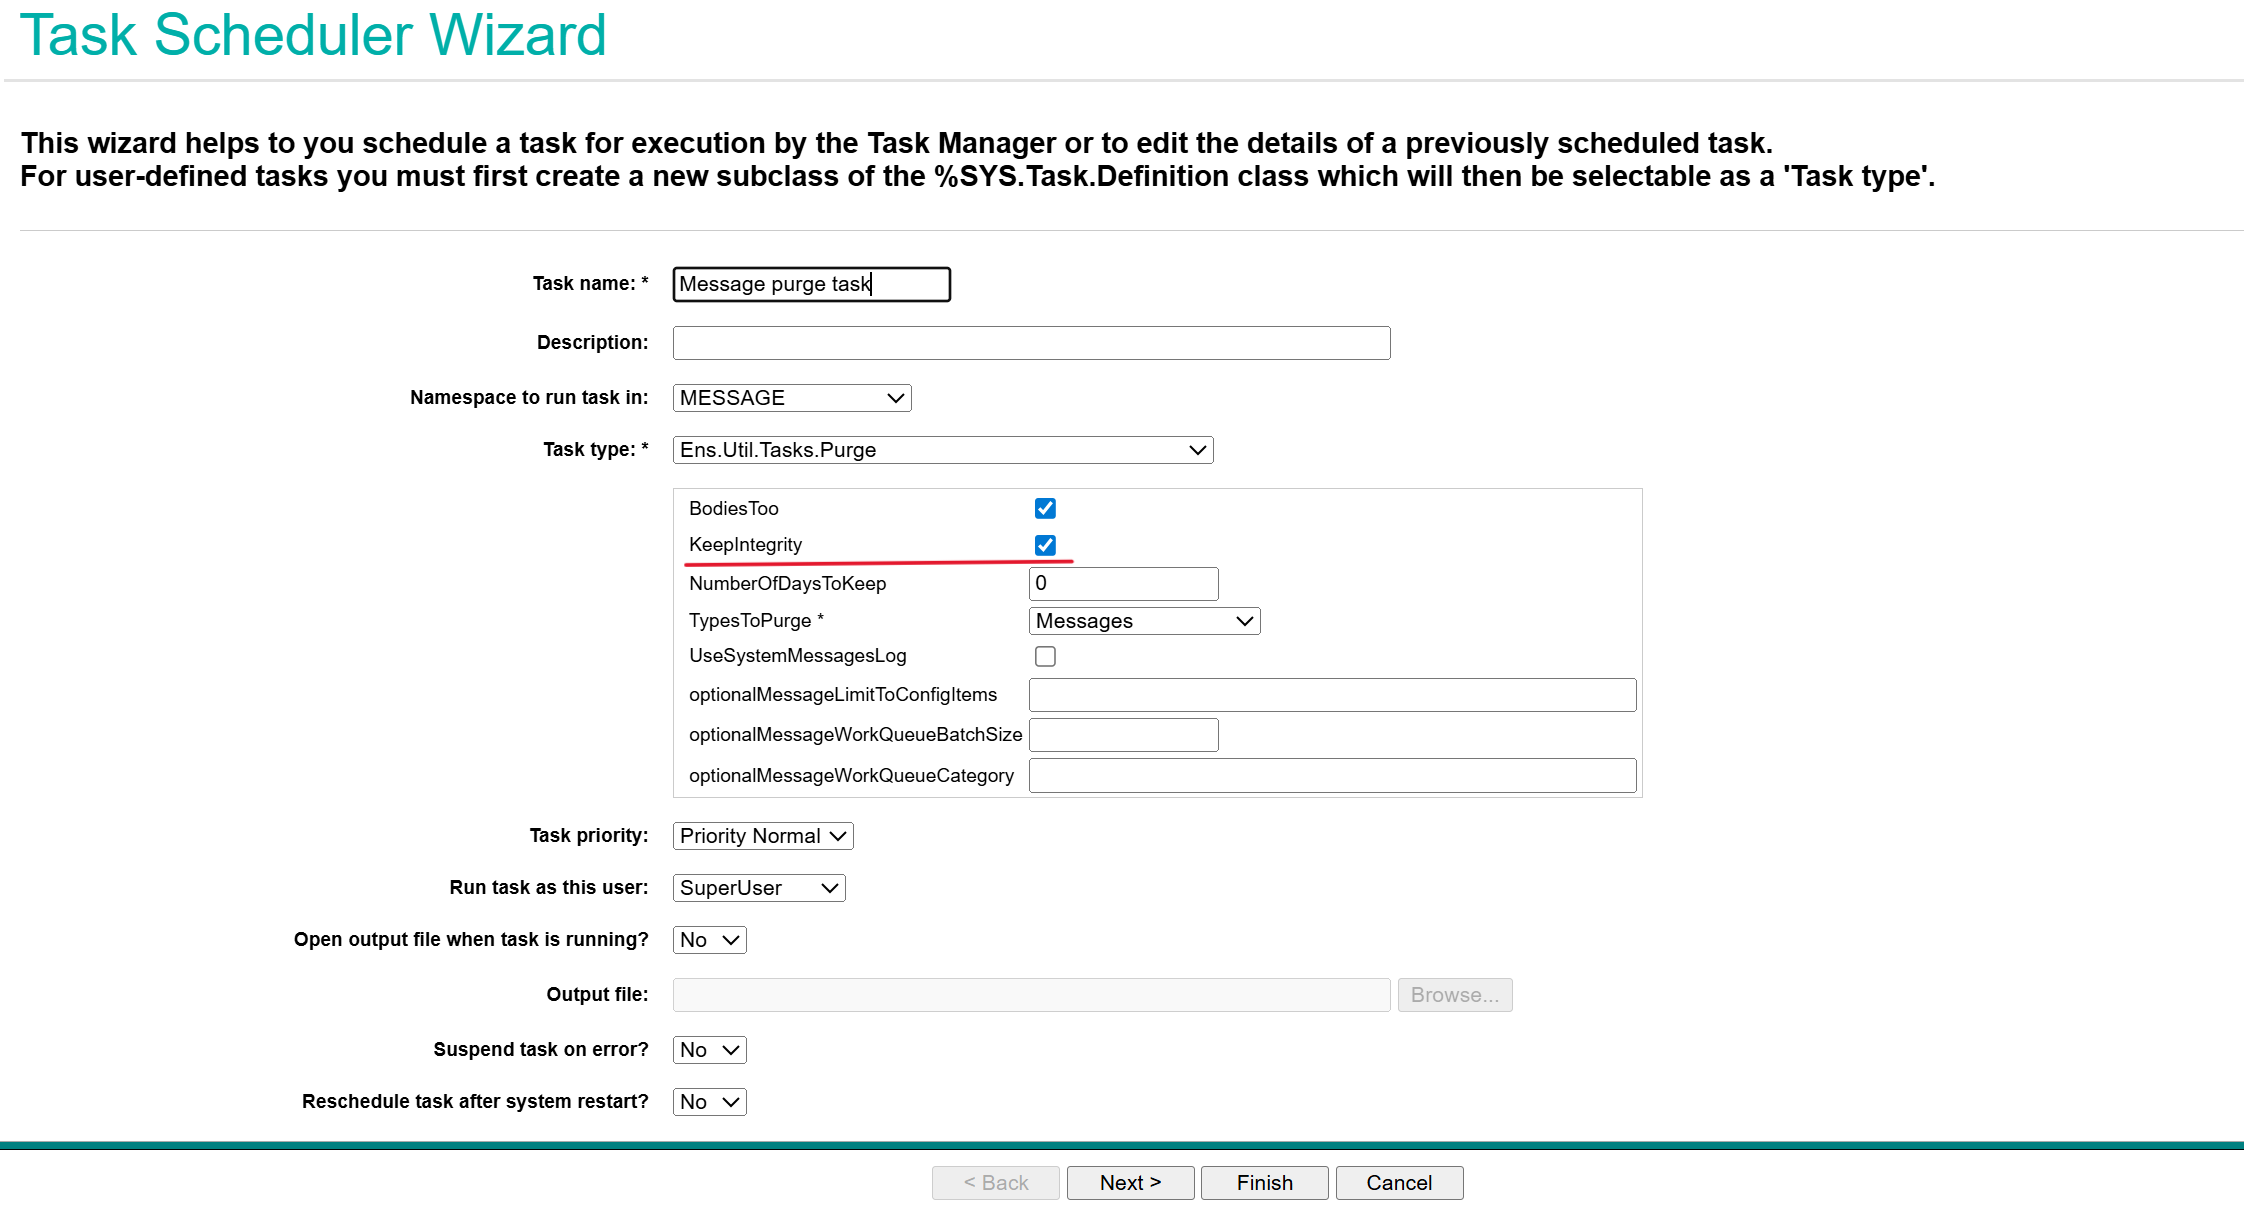Expand Reschedule task after system restart dropdown

[x=709, y=1102]
